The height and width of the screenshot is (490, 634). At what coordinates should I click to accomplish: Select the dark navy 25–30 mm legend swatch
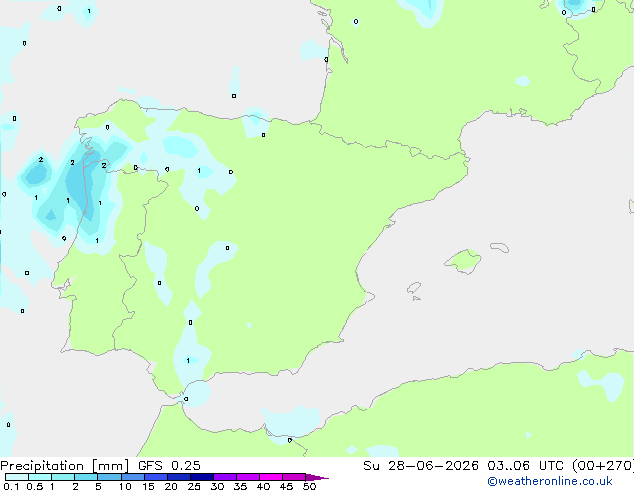(202, 477)
